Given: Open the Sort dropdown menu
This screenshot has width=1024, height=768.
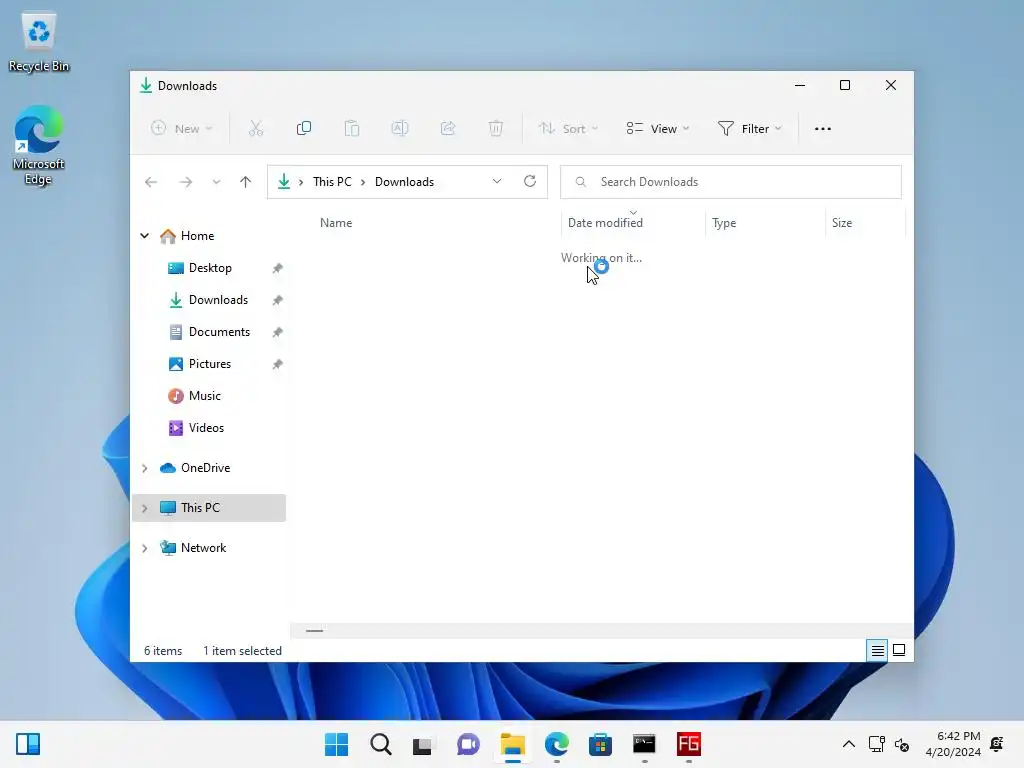Looking at the screenshot, I should 568,129.
